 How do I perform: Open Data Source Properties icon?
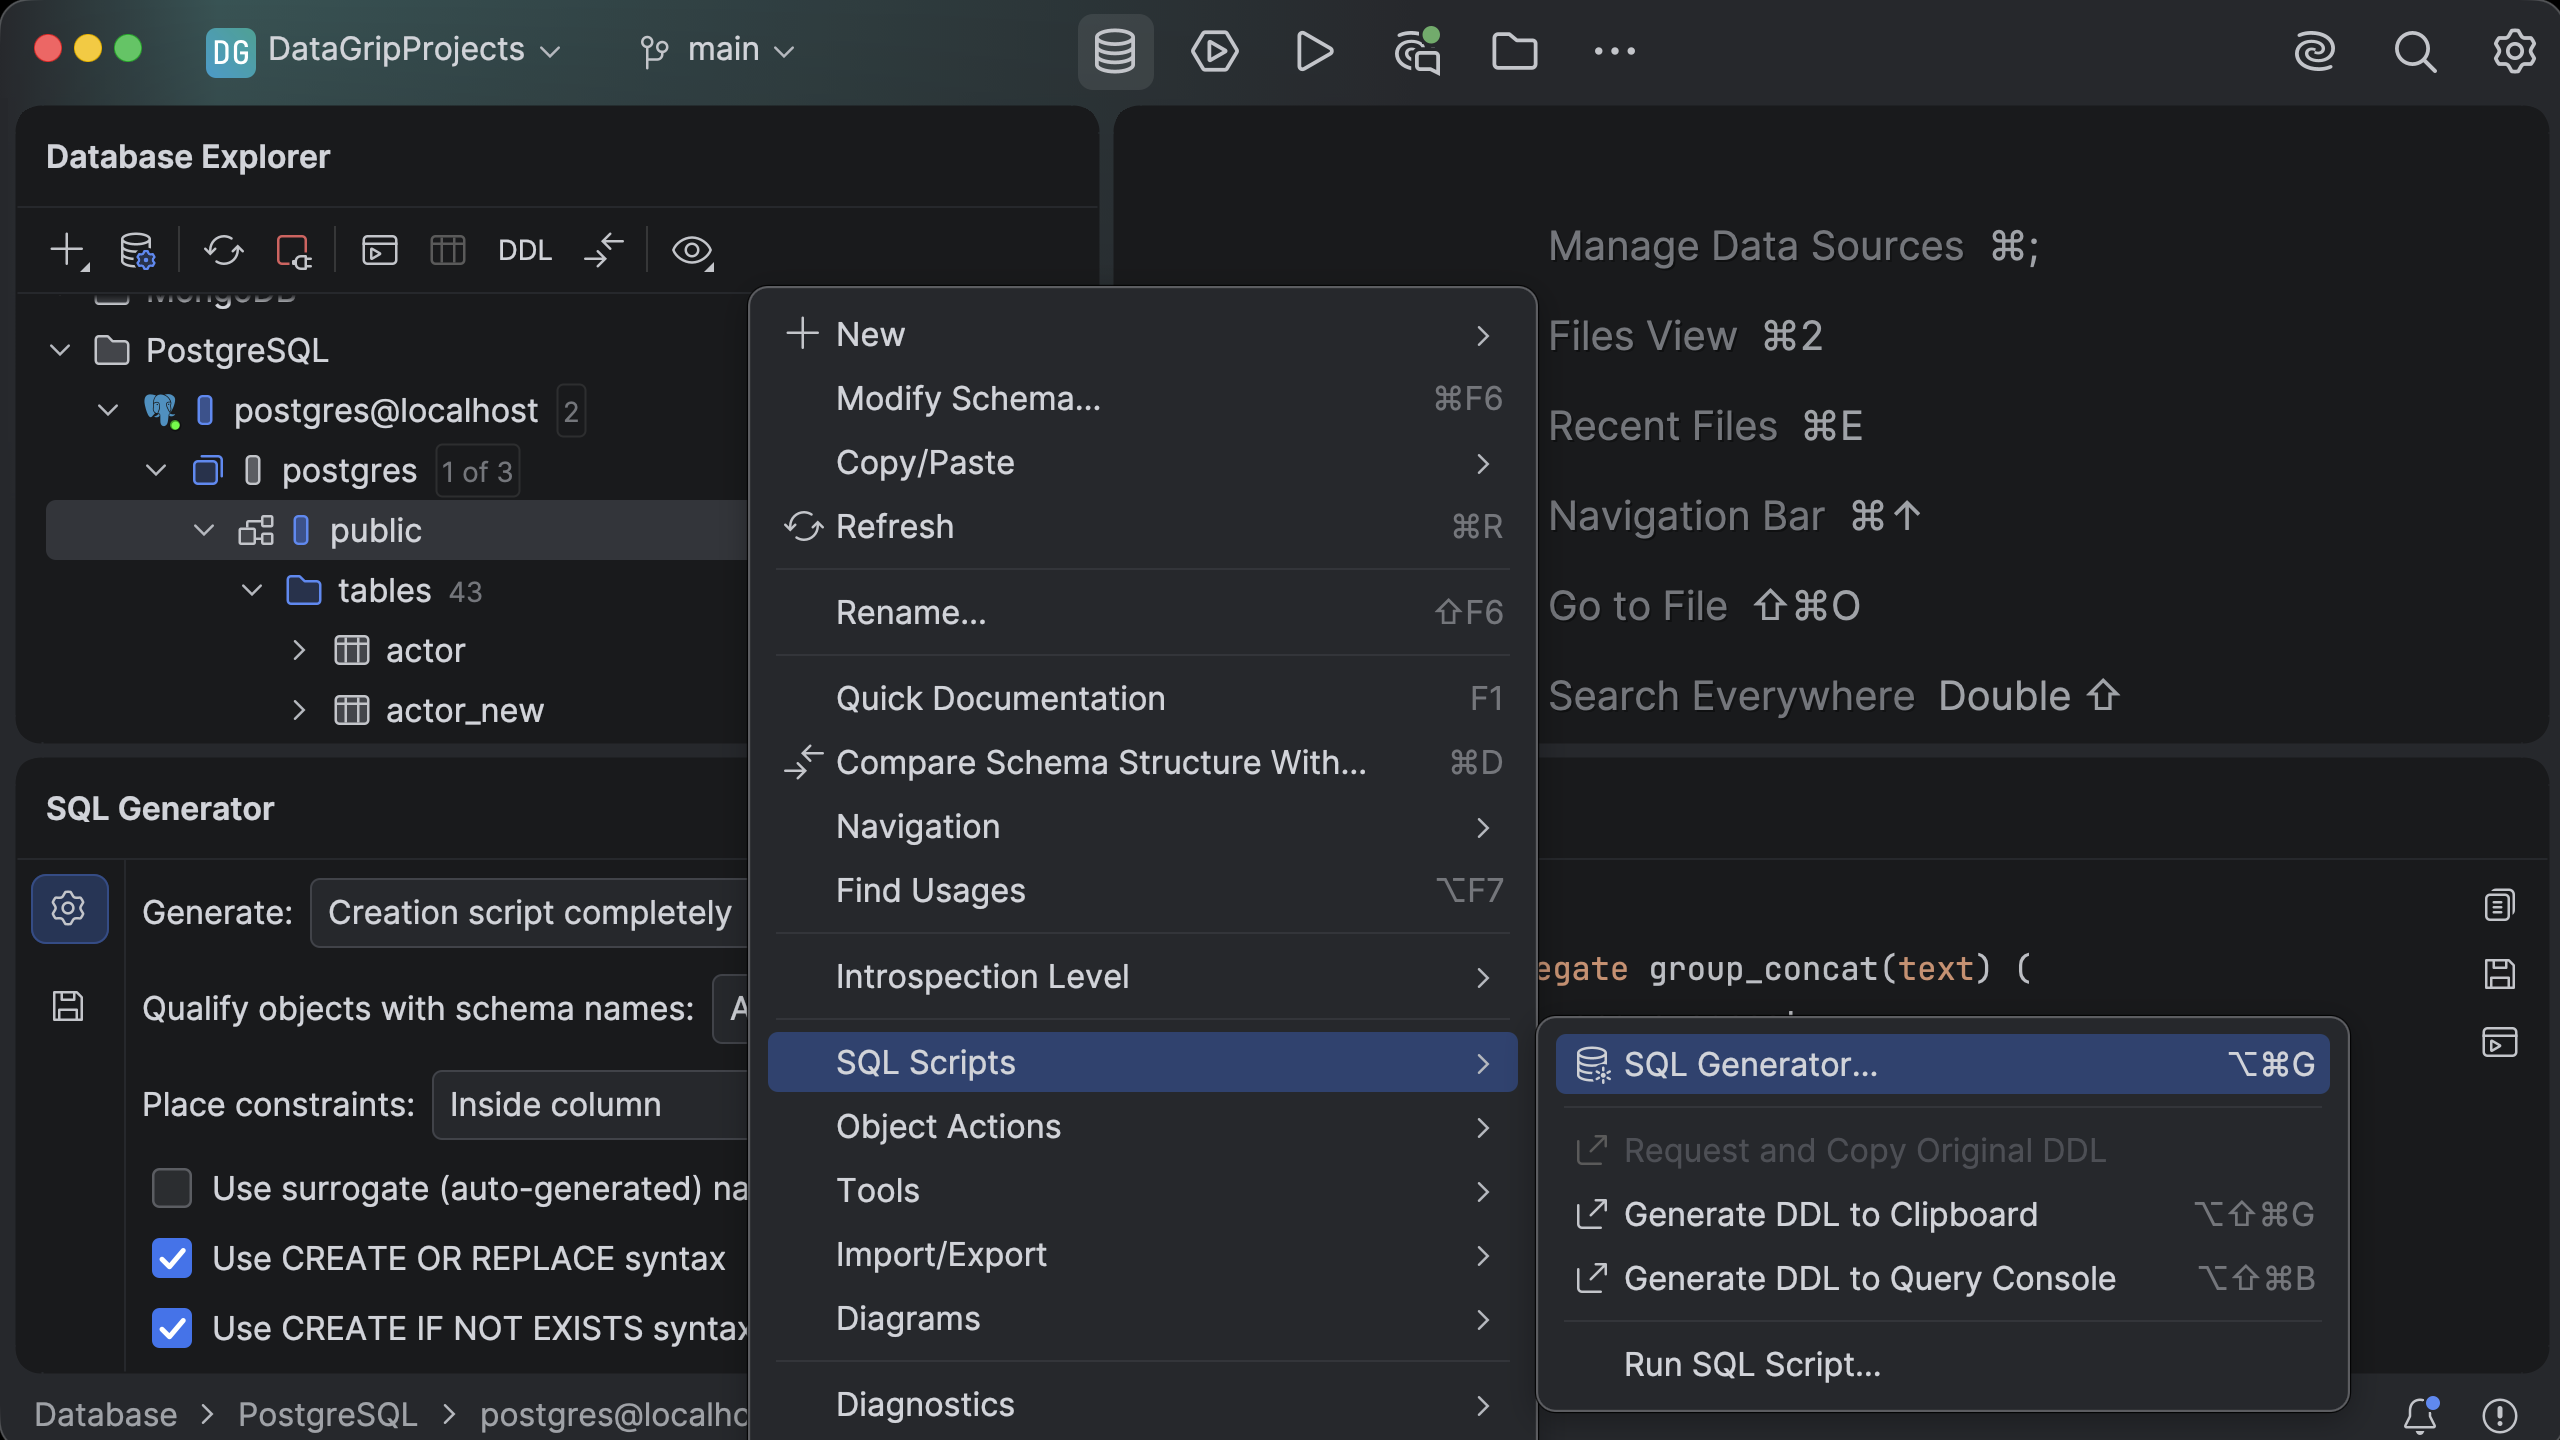coord(137,250)
